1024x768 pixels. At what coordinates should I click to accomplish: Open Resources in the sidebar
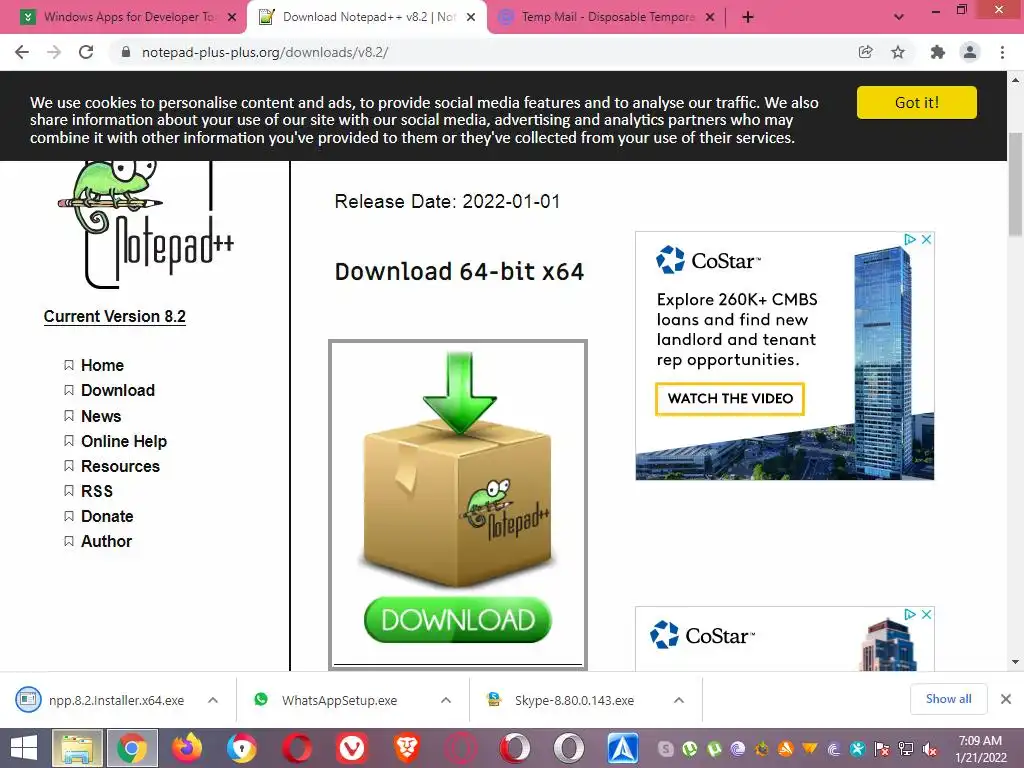[x=120, y=466]
